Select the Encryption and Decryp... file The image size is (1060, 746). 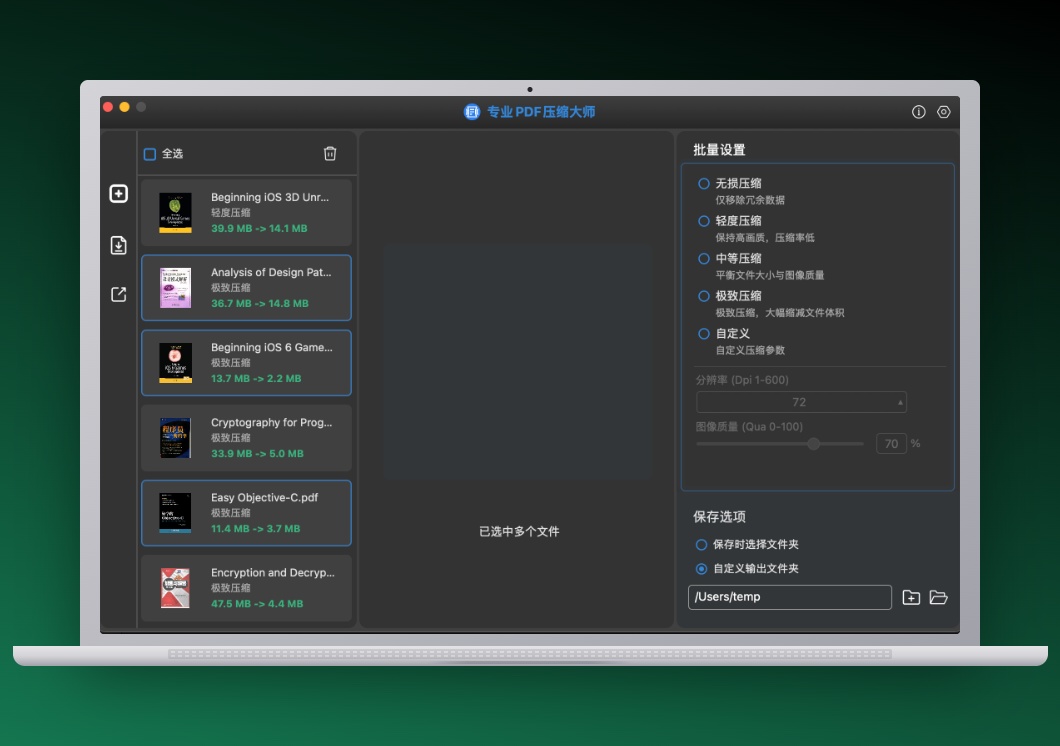[246, 588]
